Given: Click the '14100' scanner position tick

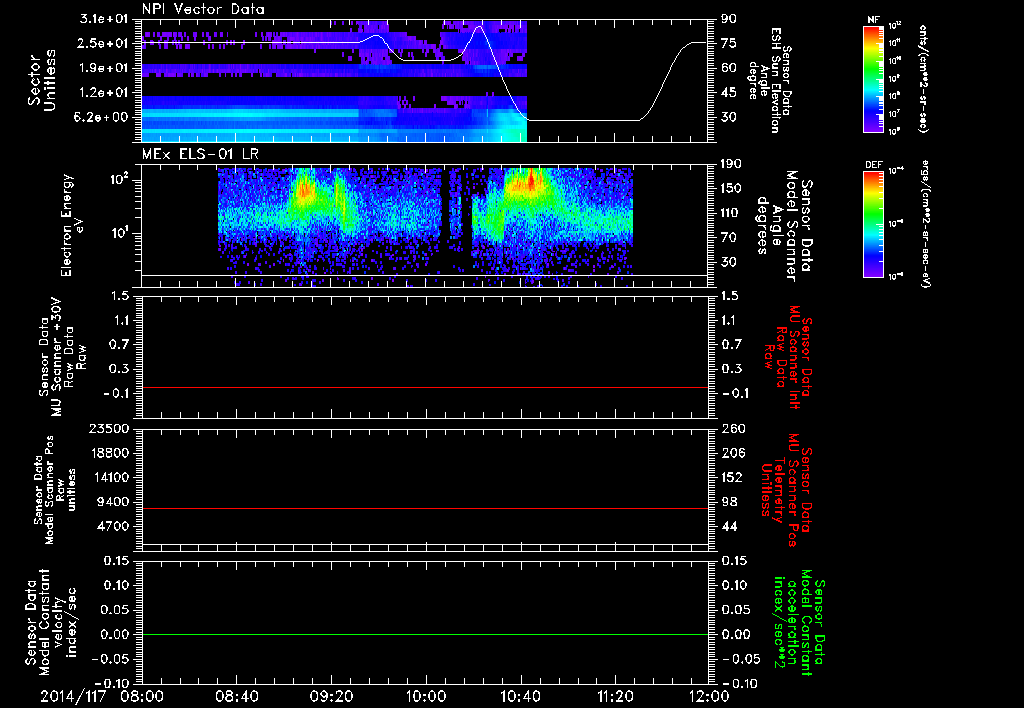Looking at the screenshot, I should [x=108, y=477].
